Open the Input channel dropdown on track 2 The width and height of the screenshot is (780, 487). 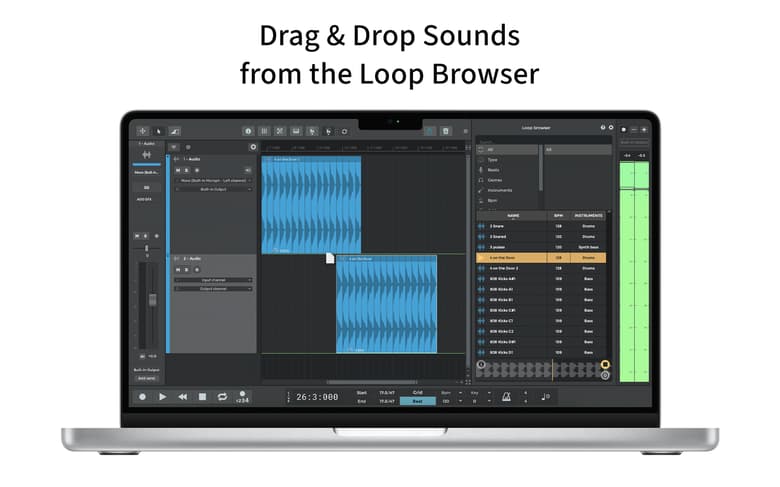click(x=214, y=280)
